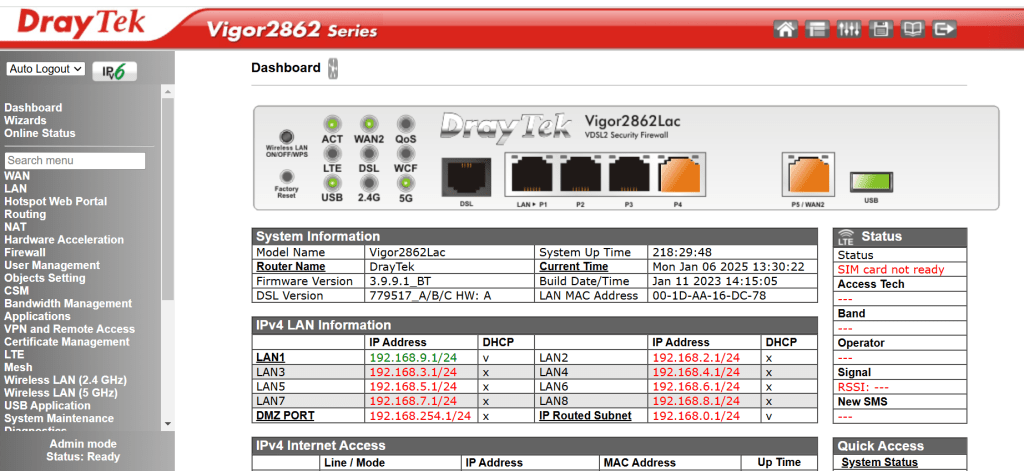Click the sidebar scrollbar up arrow
1024x471 pixels.
tap(167, 92)
